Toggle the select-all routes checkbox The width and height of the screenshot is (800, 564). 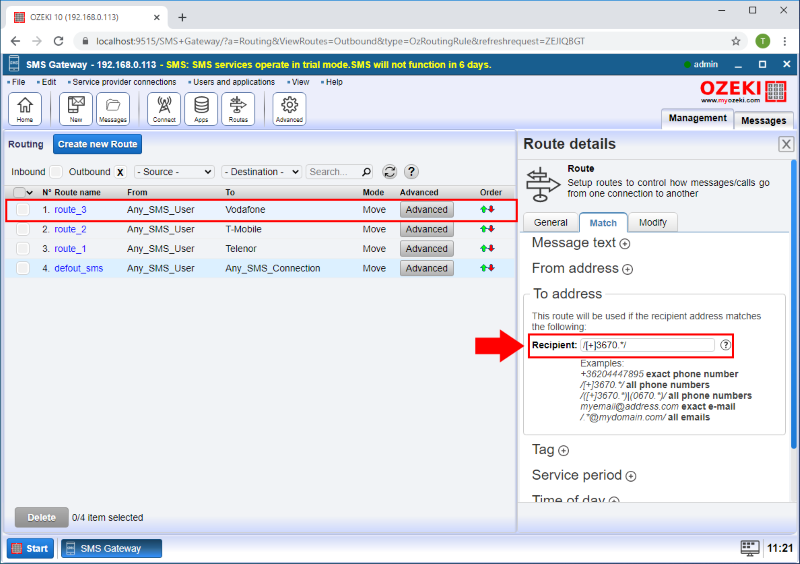tap(19, 192)
